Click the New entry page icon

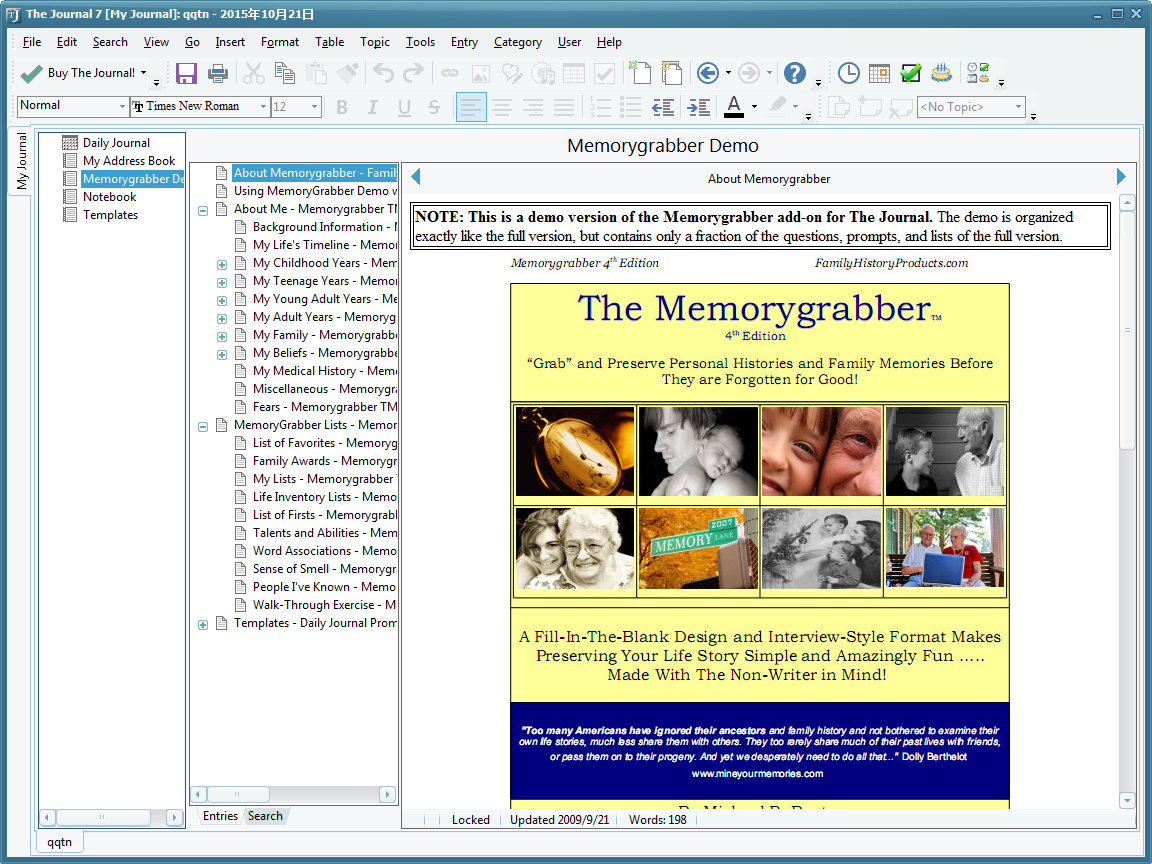[641, 73]
